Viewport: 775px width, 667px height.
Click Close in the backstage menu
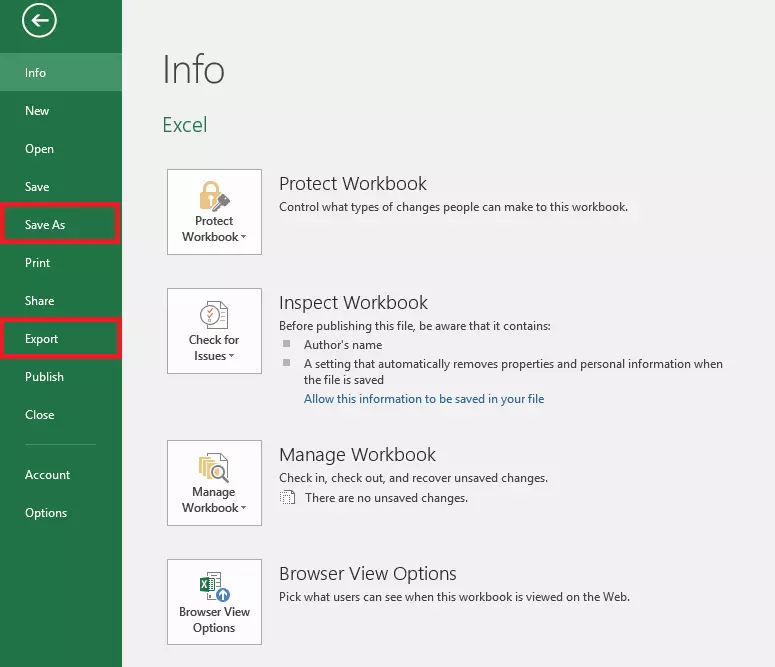click(61, 415)
